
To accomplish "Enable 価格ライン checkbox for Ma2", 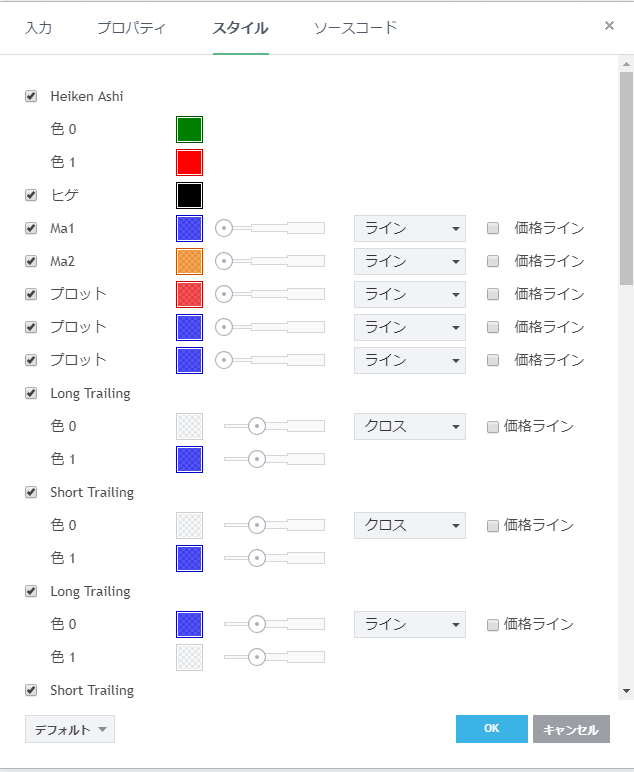I will click(493, 261).
